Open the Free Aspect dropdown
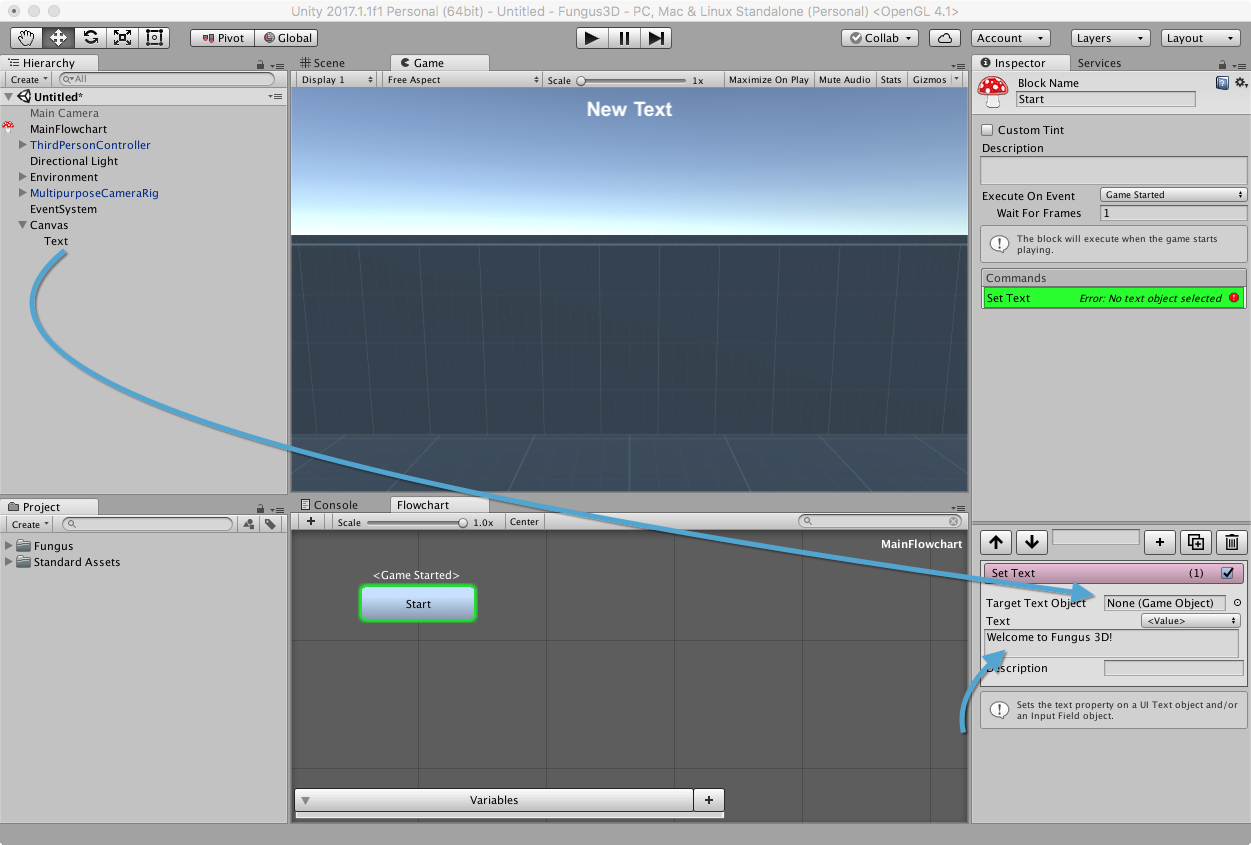The width and height of the screenshot is (1251, 845). pyautogui.click(x=462, y=80)
